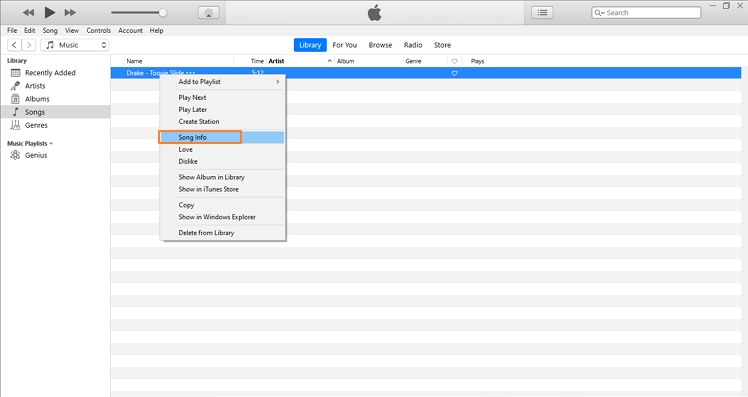Skip forward with fast-forward button
This screenshot has height=397, width=748.
[x=70, y=12]
